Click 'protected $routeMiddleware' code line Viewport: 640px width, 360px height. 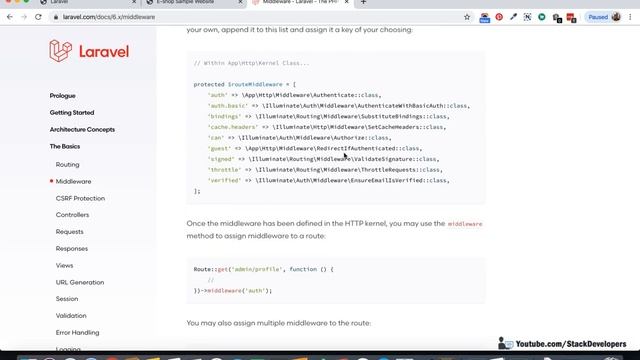click(x=244, y=84)
